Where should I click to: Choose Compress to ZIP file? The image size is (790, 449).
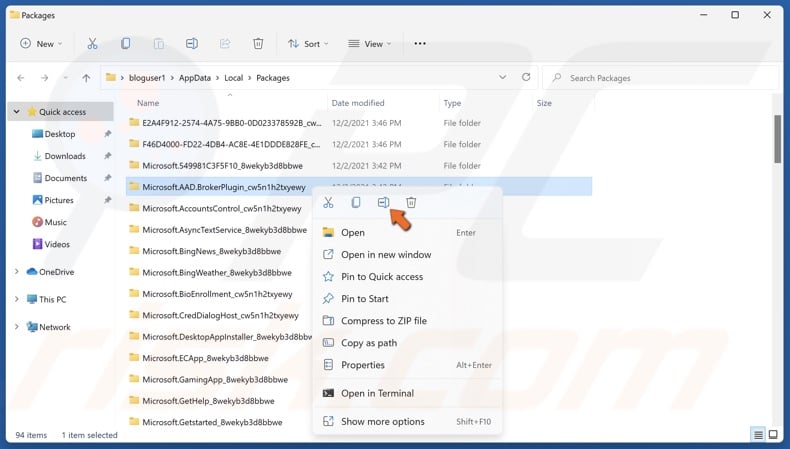tap(407, 321)
